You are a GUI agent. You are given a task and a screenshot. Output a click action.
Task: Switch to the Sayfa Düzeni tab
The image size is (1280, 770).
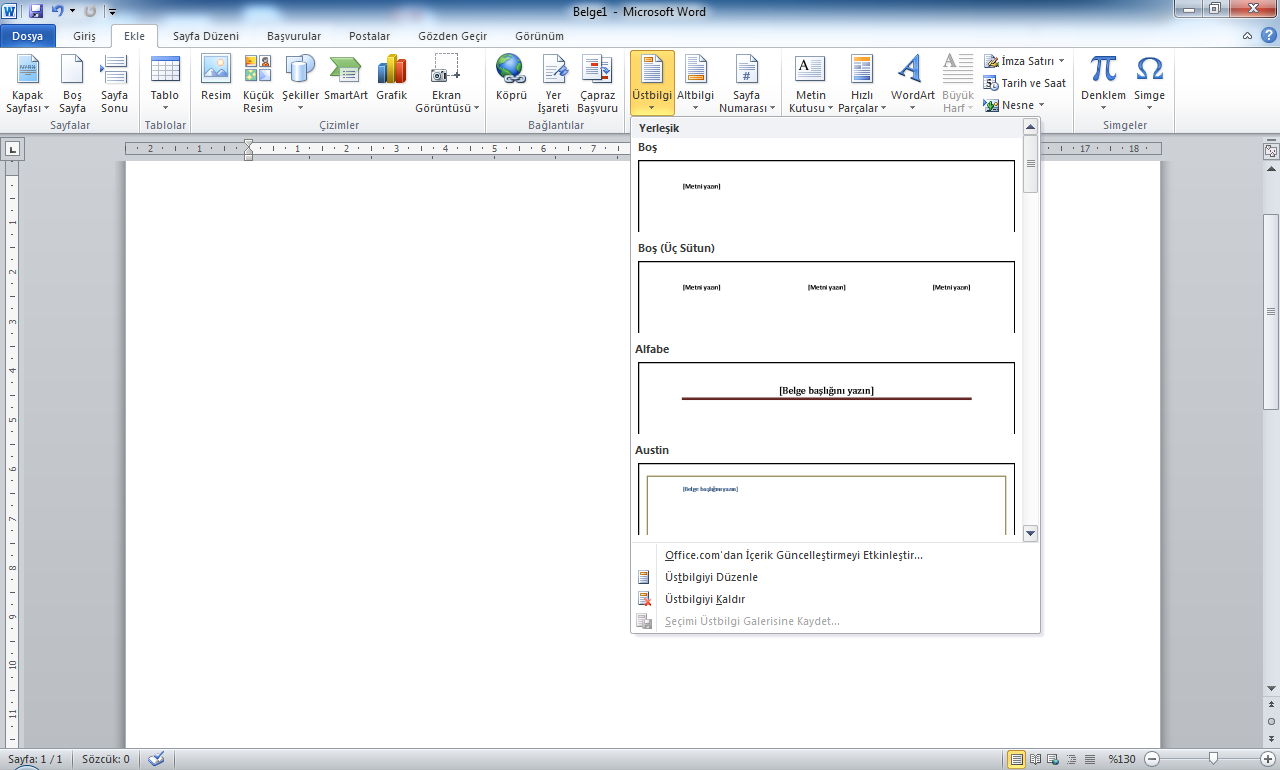click(206, 36)
